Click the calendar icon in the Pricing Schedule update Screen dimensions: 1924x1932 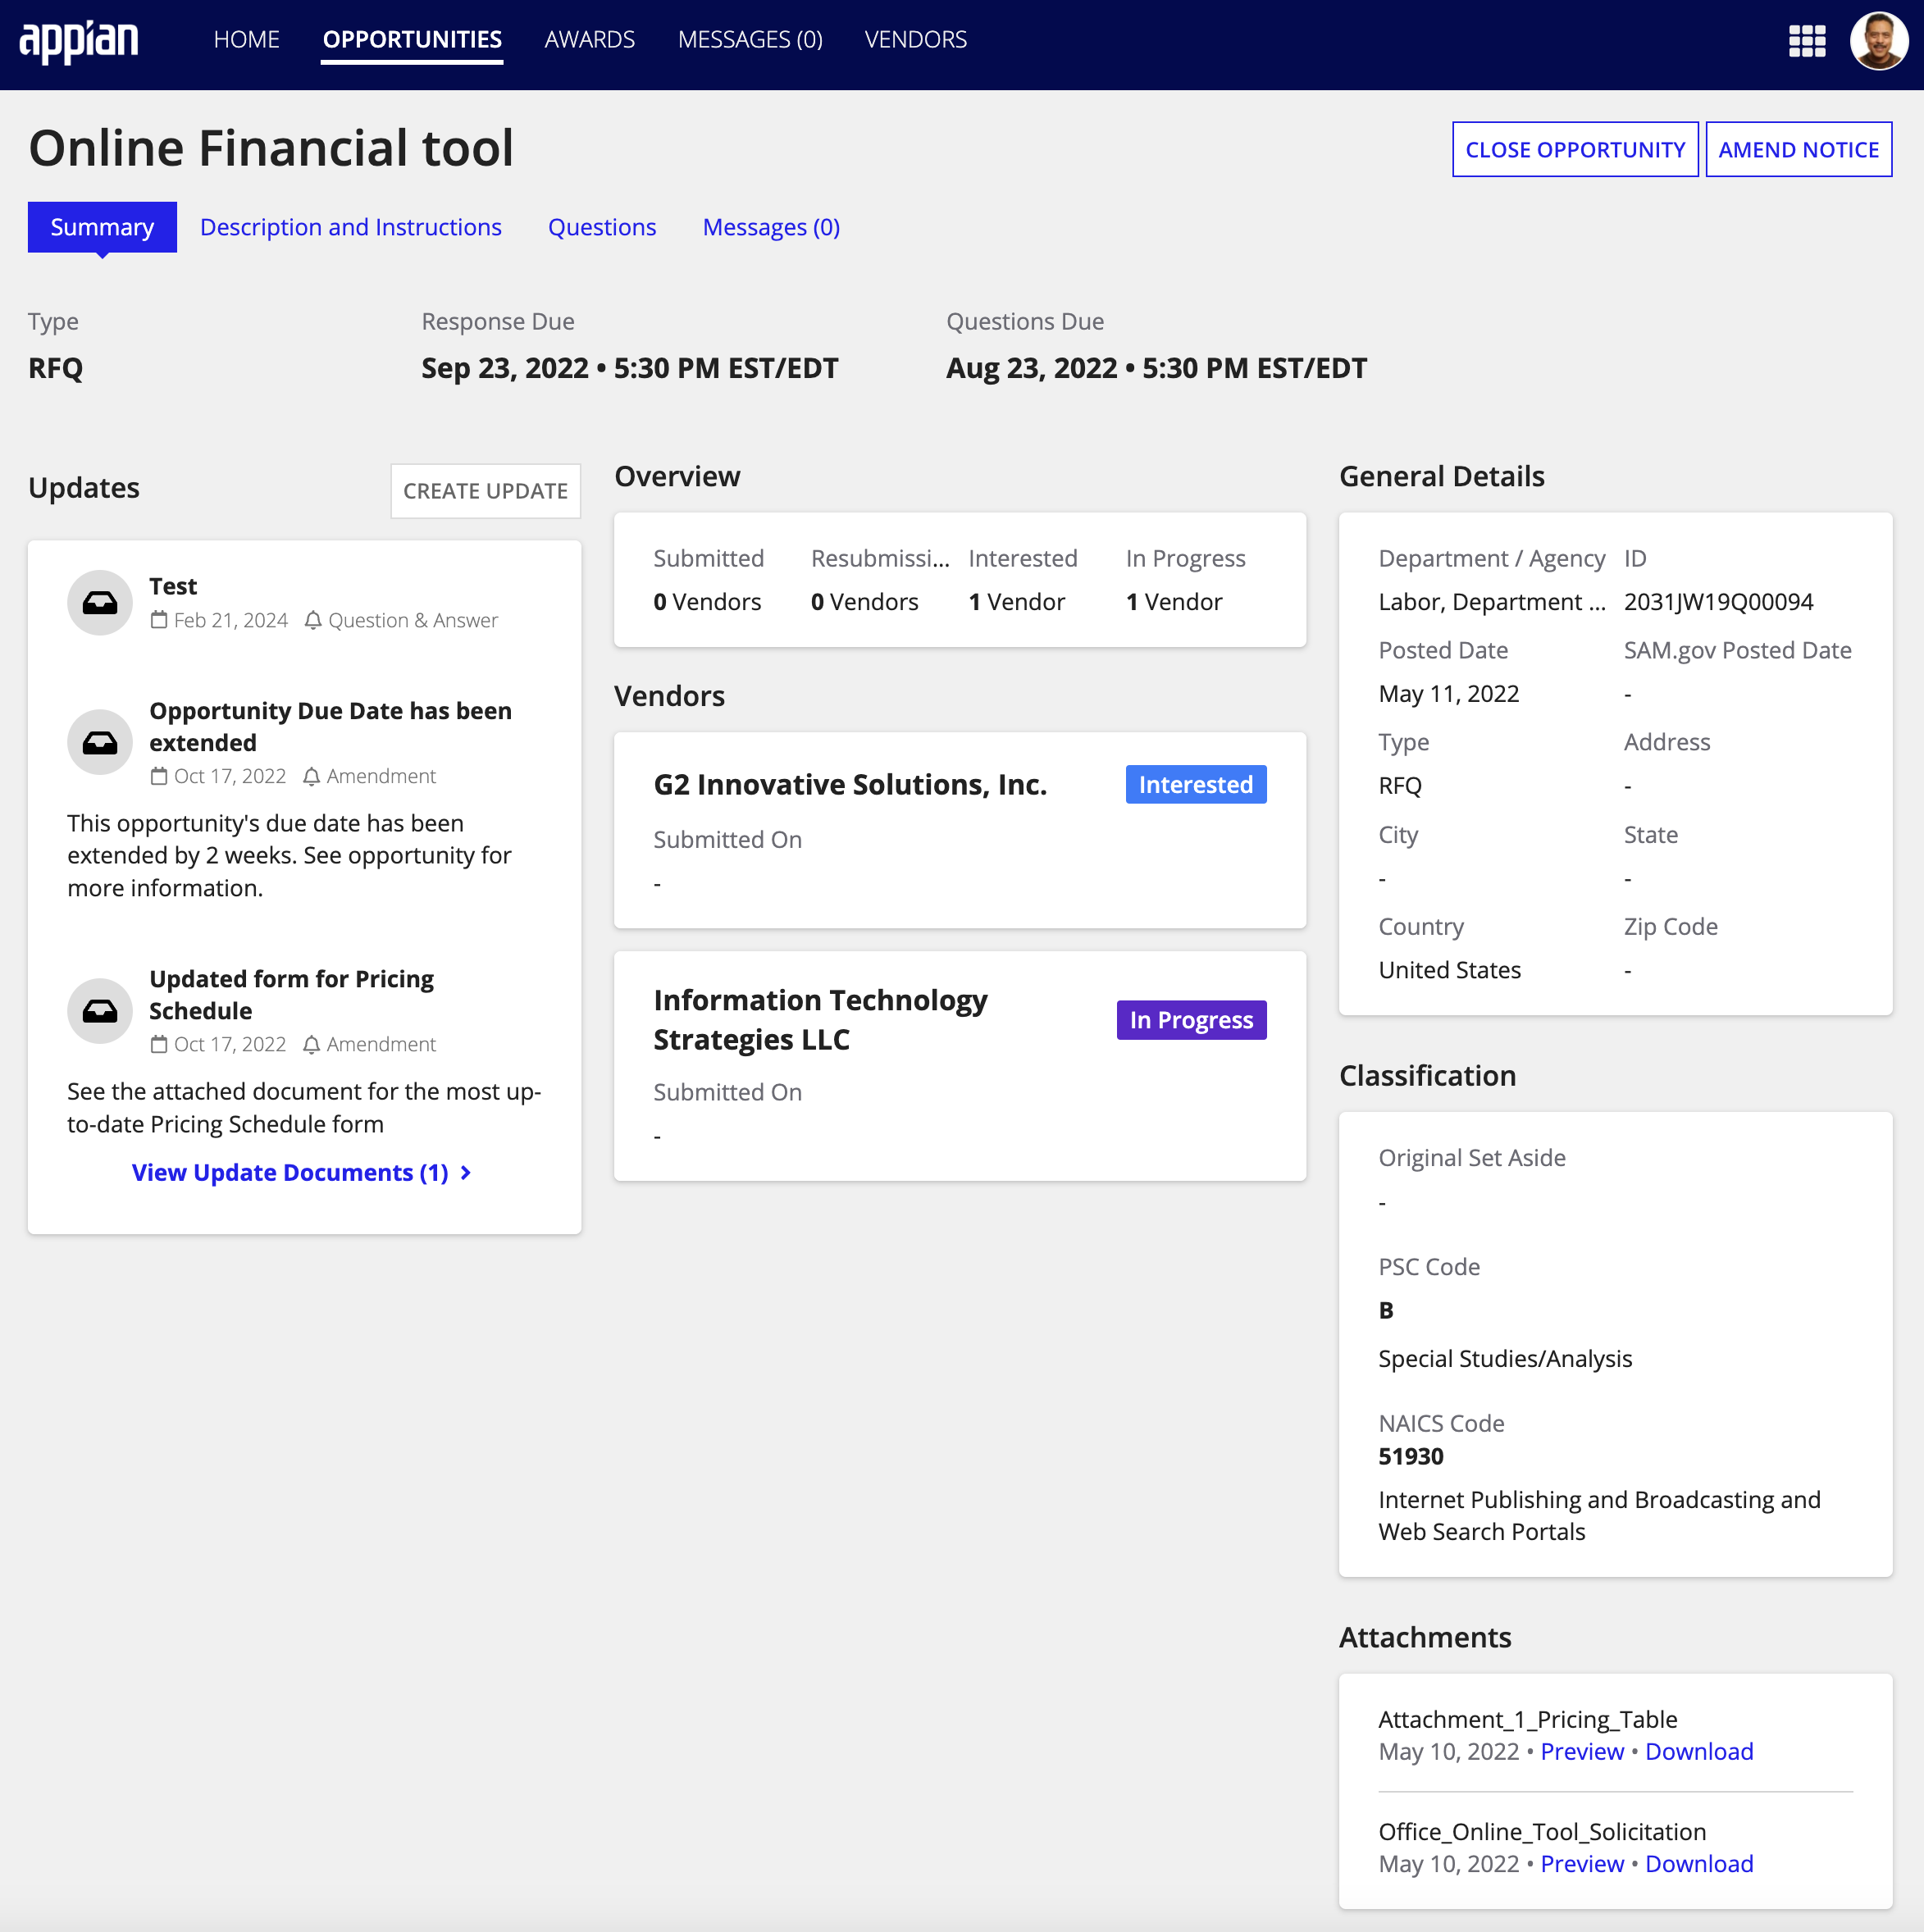coord(159,1044)
